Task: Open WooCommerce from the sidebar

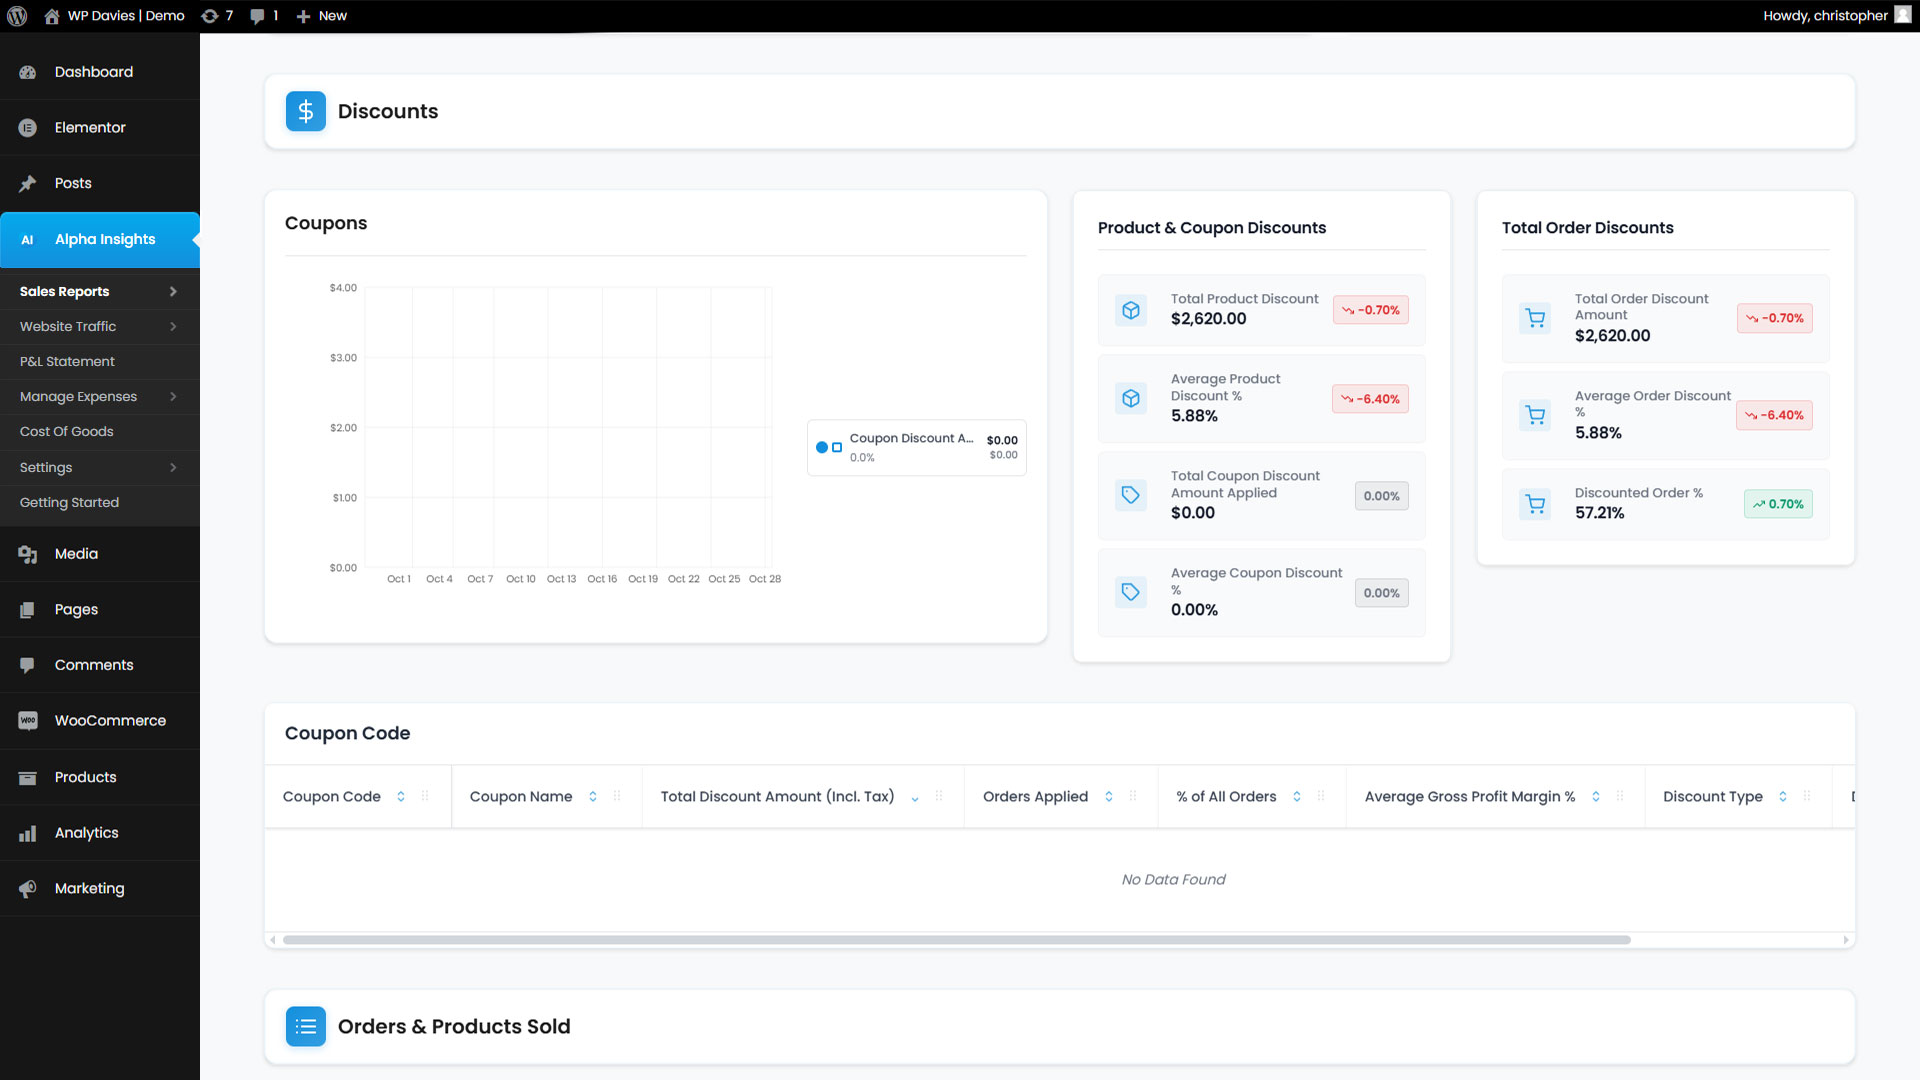Action: [110, 721]
